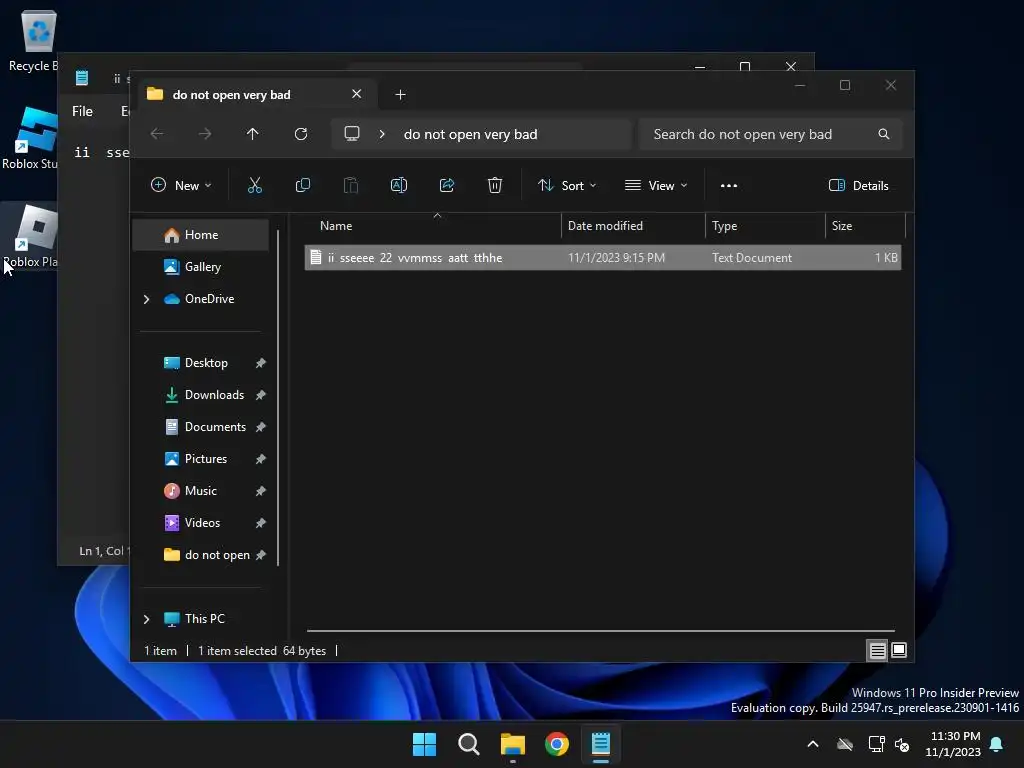Click "Ln 1, Col" in Notepad status bar
The image size is (1024, 768).
coord(104,551)
